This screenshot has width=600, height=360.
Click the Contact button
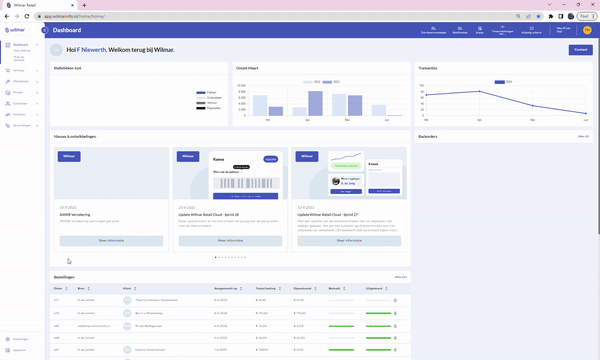(x=580, y=50)
